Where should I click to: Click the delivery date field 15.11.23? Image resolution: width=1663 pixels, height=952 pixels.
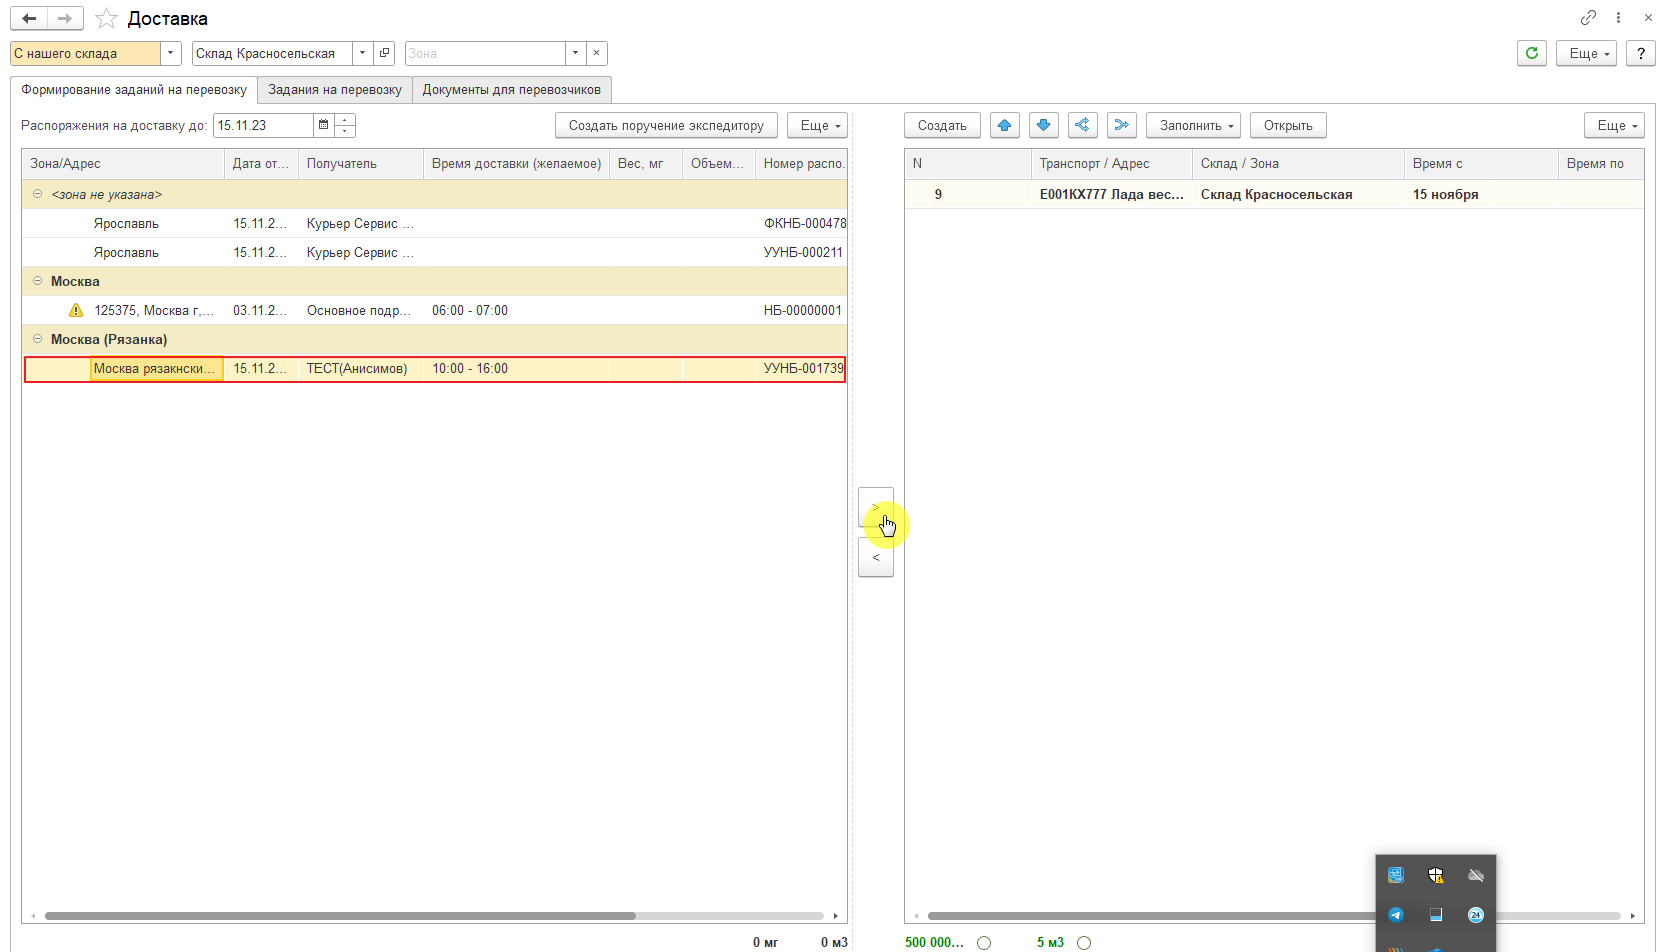coord(264,125)
